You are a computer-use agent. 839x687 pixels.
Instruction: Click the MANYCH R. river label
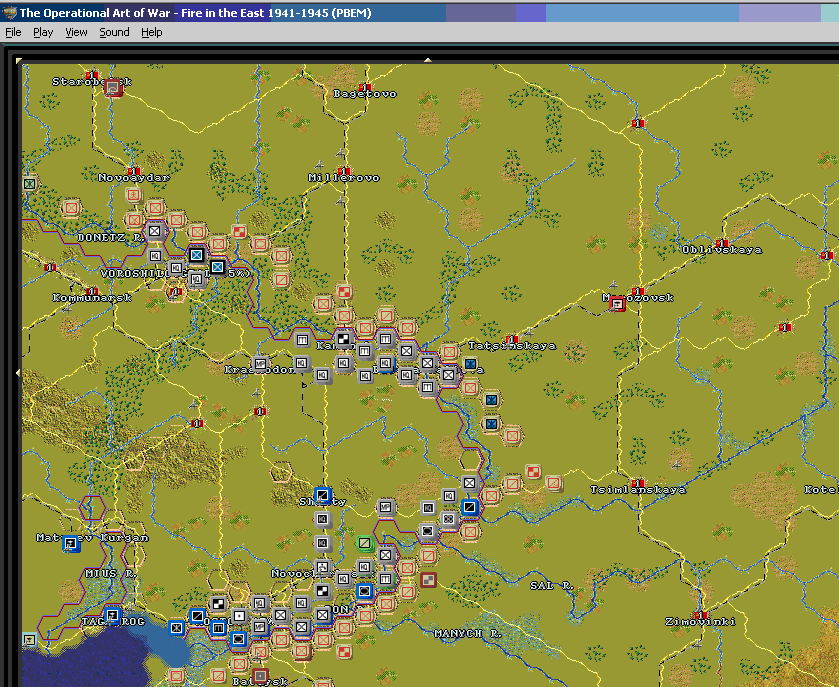[x=468, y=633]
